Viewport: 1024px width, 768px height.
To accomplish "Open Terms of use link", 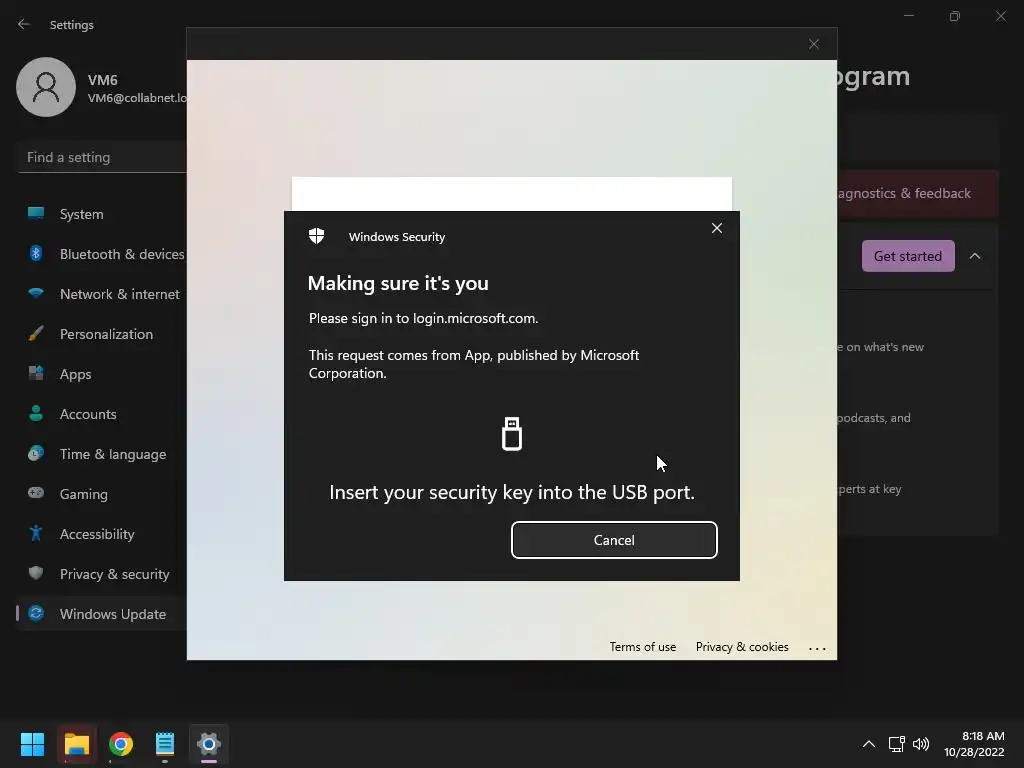I will (643, 647).
